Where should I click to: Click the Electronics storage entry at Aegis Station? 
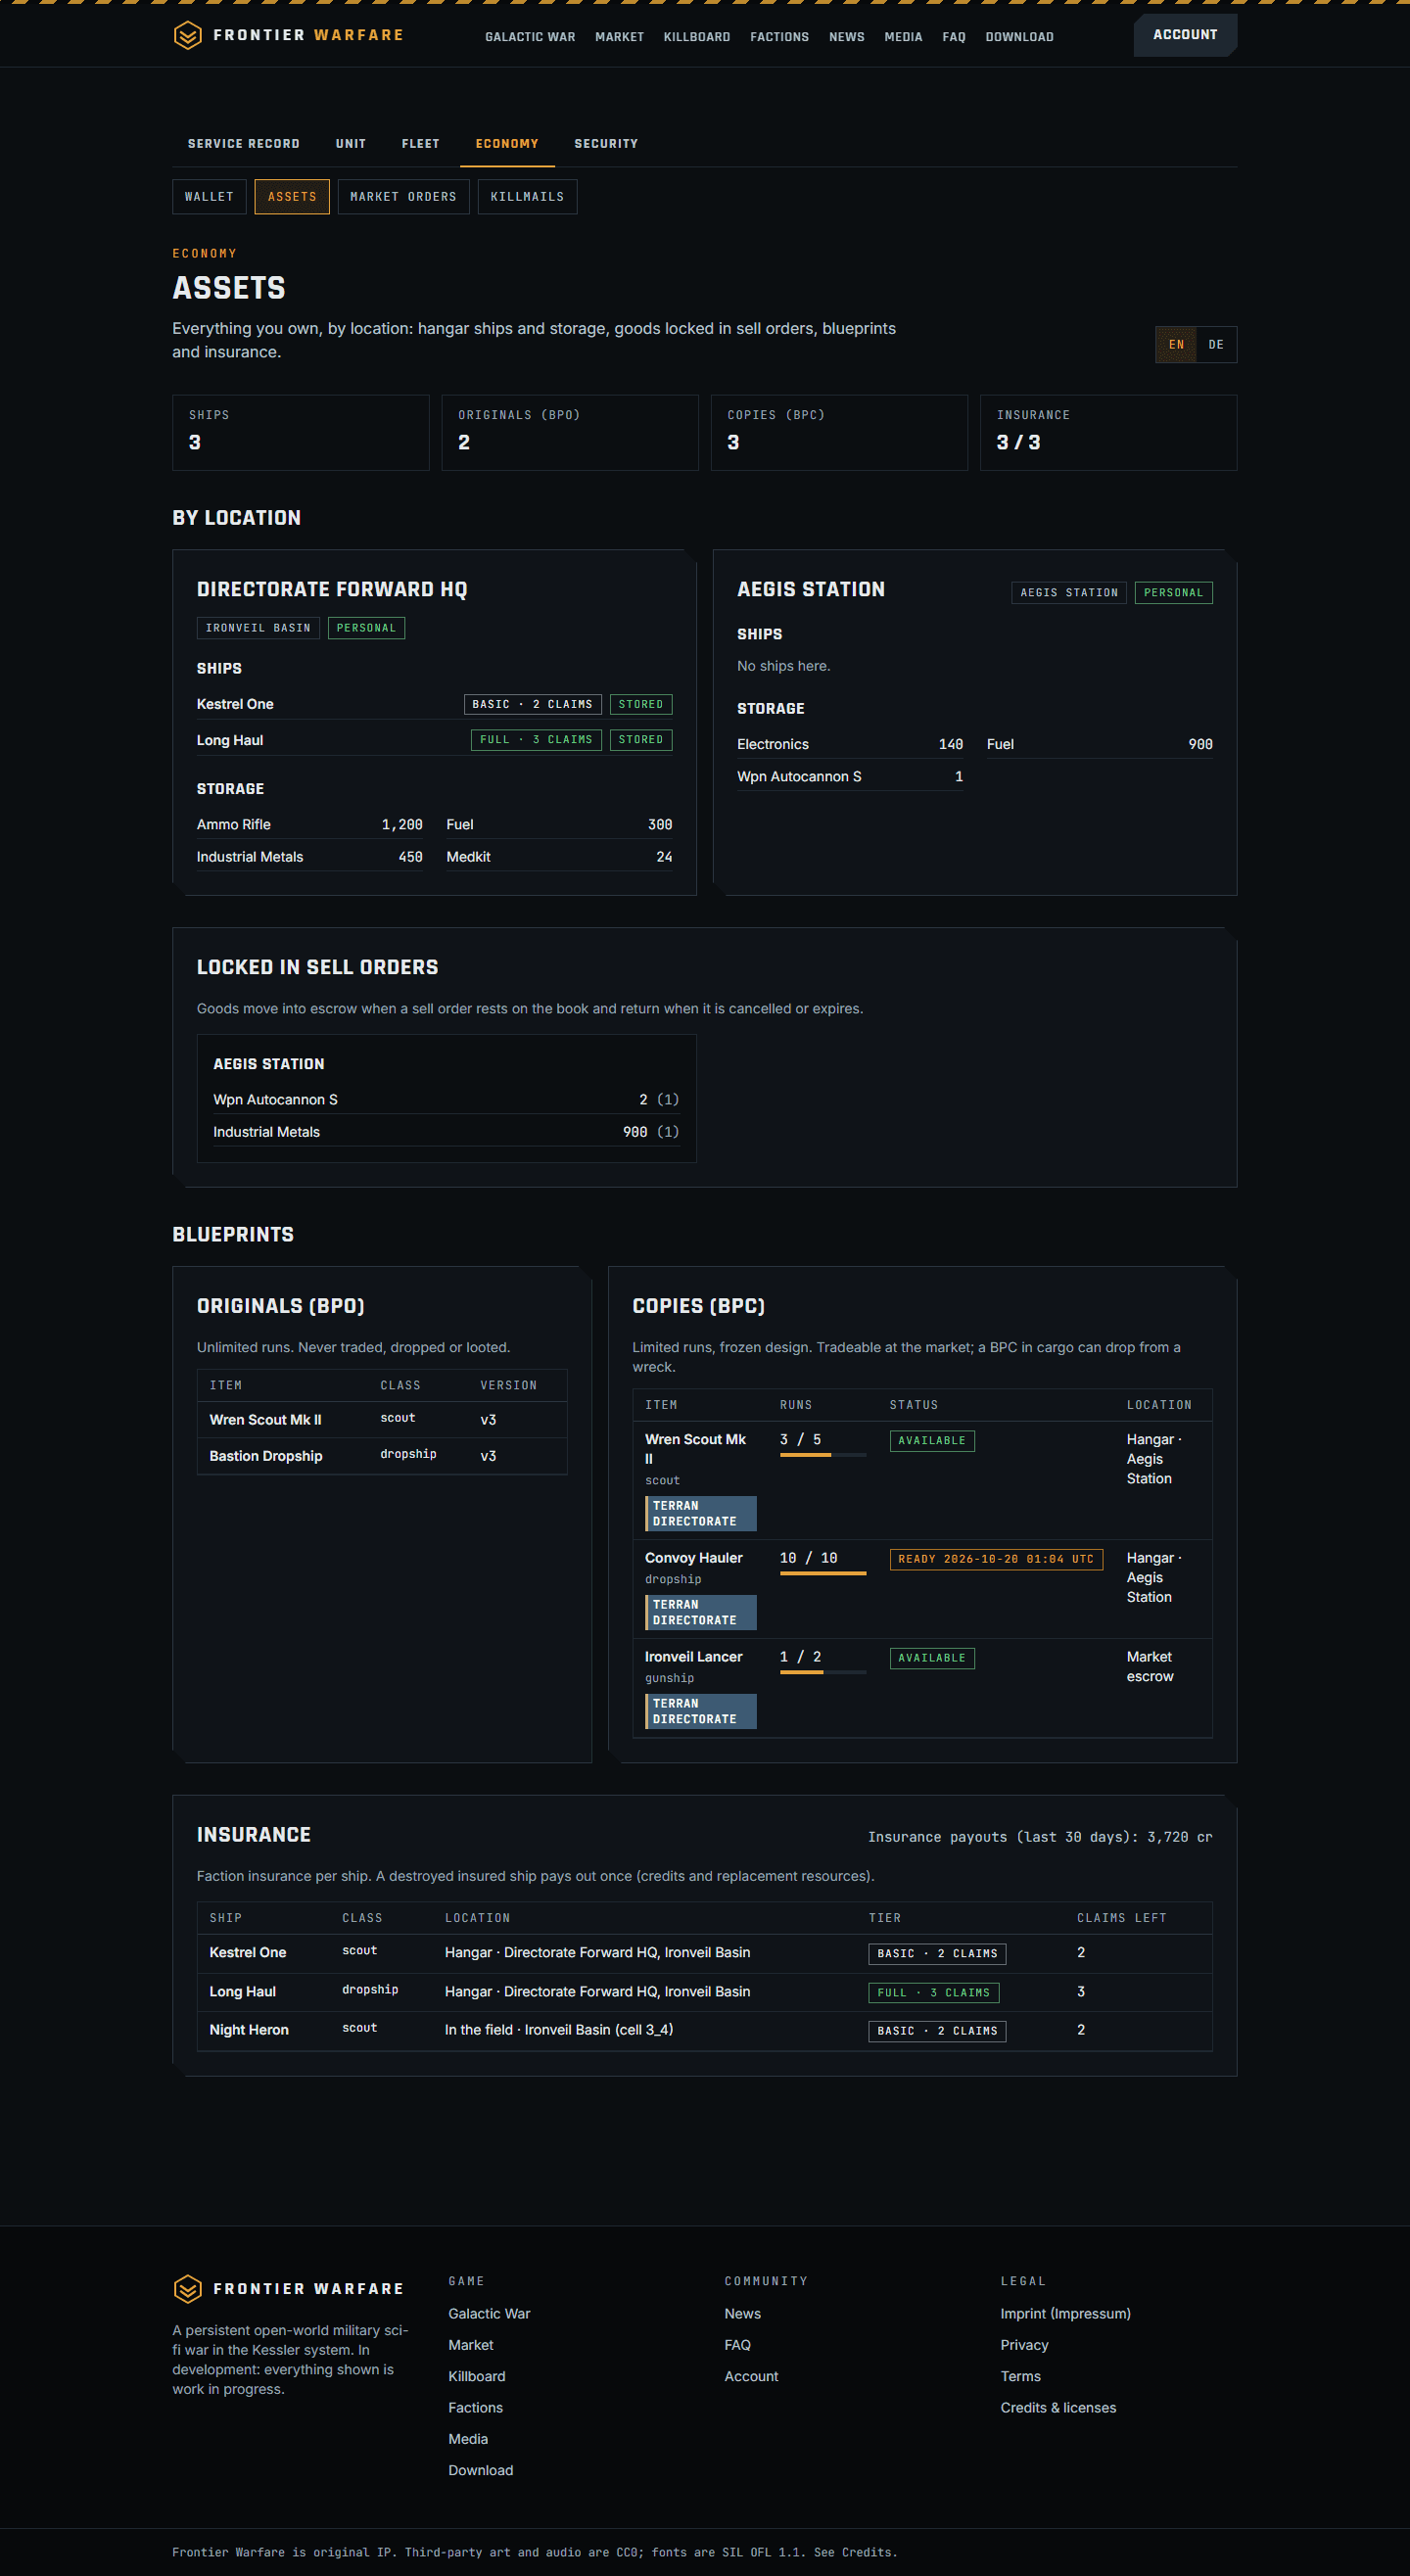coord(850,744)
